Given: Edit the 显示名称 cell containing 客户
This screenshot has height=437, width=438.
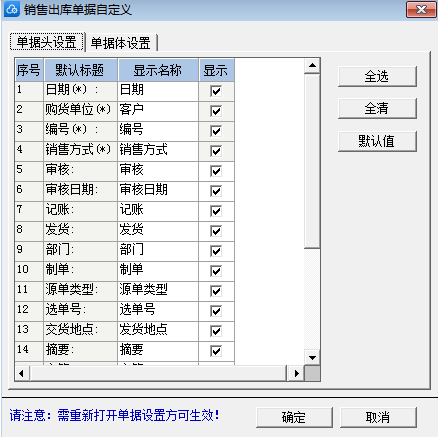Looking at the screenshot, I should point(158,111).
